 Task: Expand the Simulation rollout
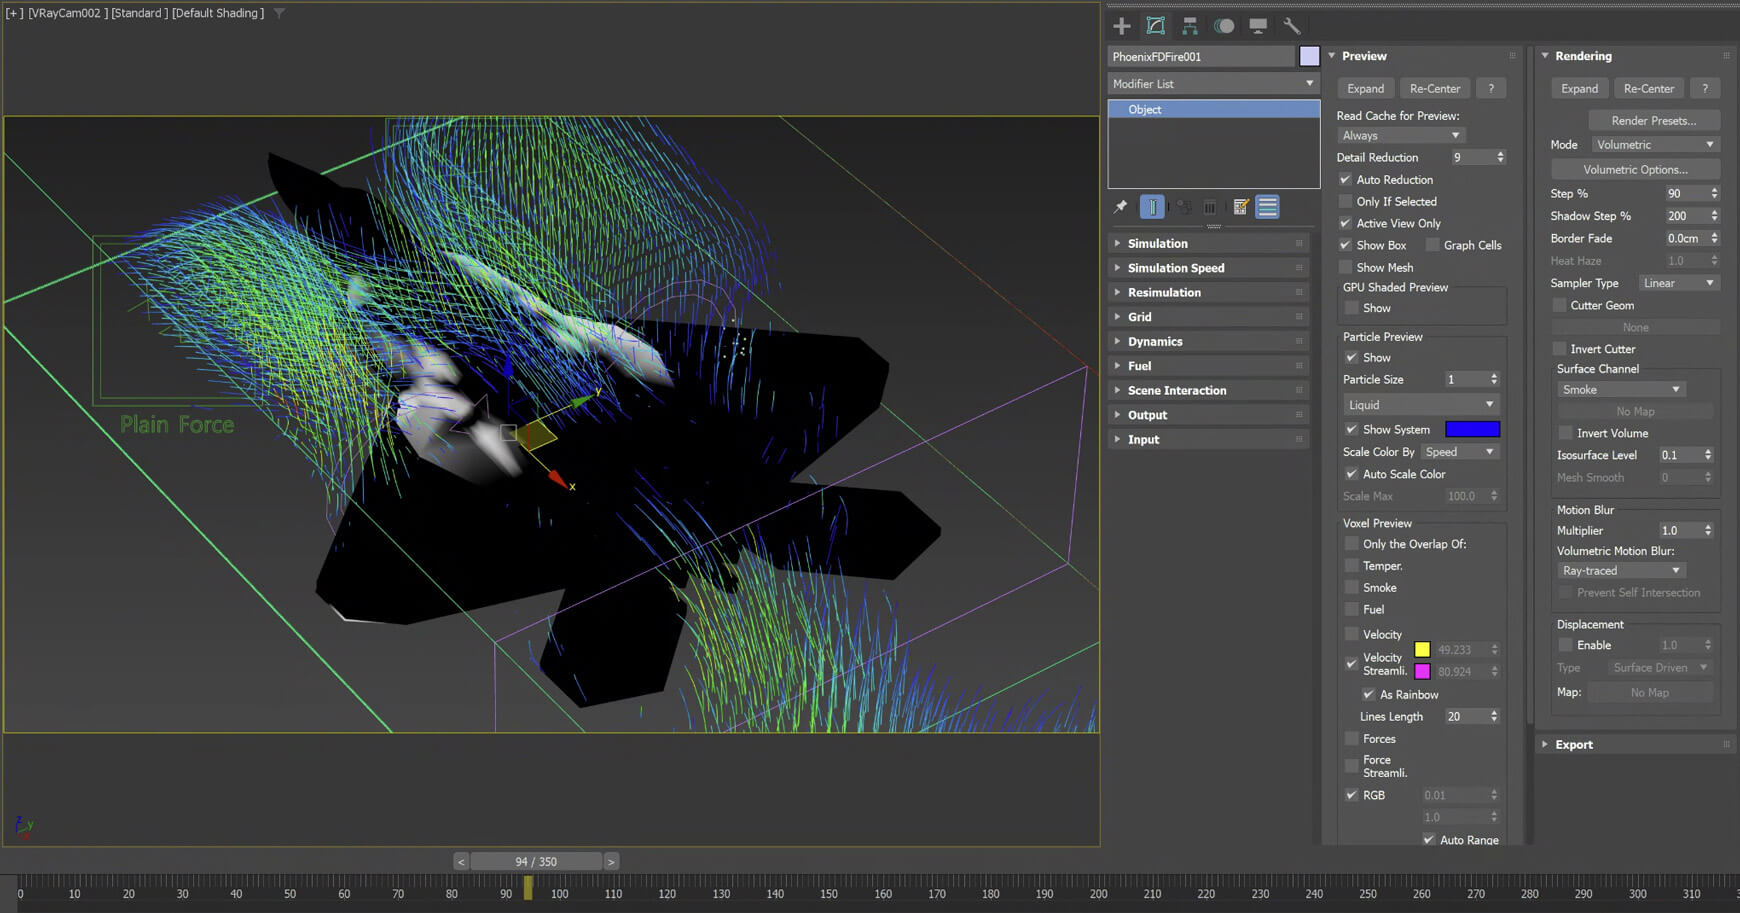coord(1209,243)
